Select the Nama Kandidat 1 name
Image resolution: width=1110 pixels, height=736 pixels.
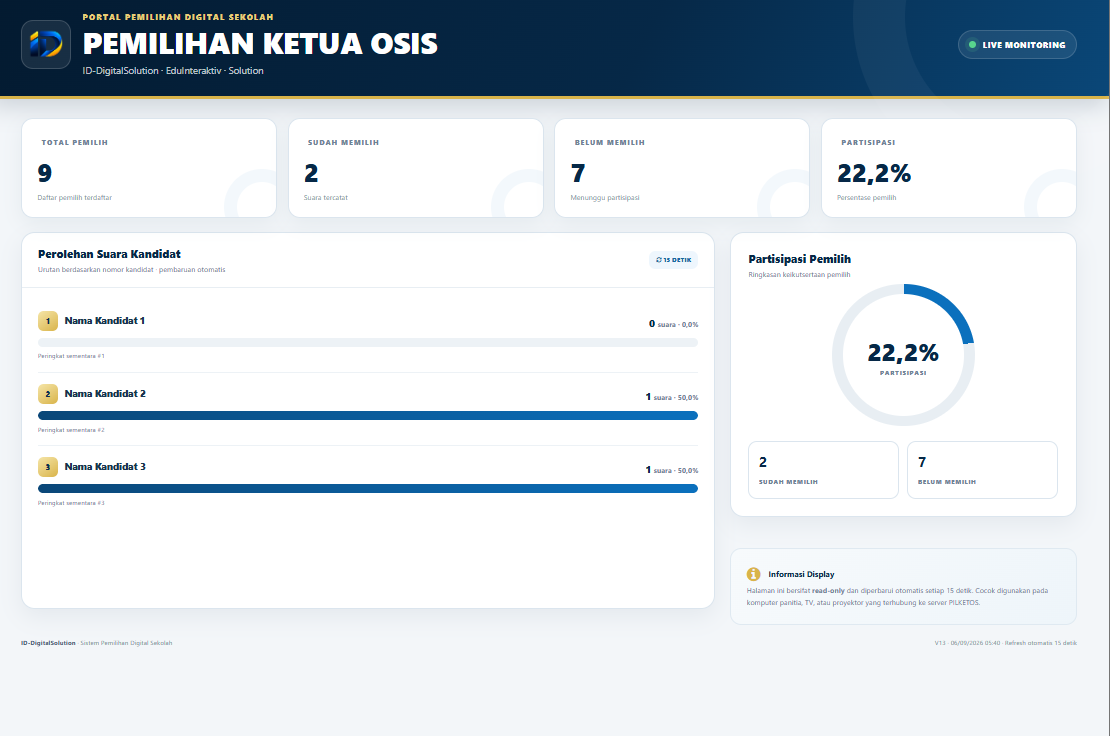click(x=105, y=321)
